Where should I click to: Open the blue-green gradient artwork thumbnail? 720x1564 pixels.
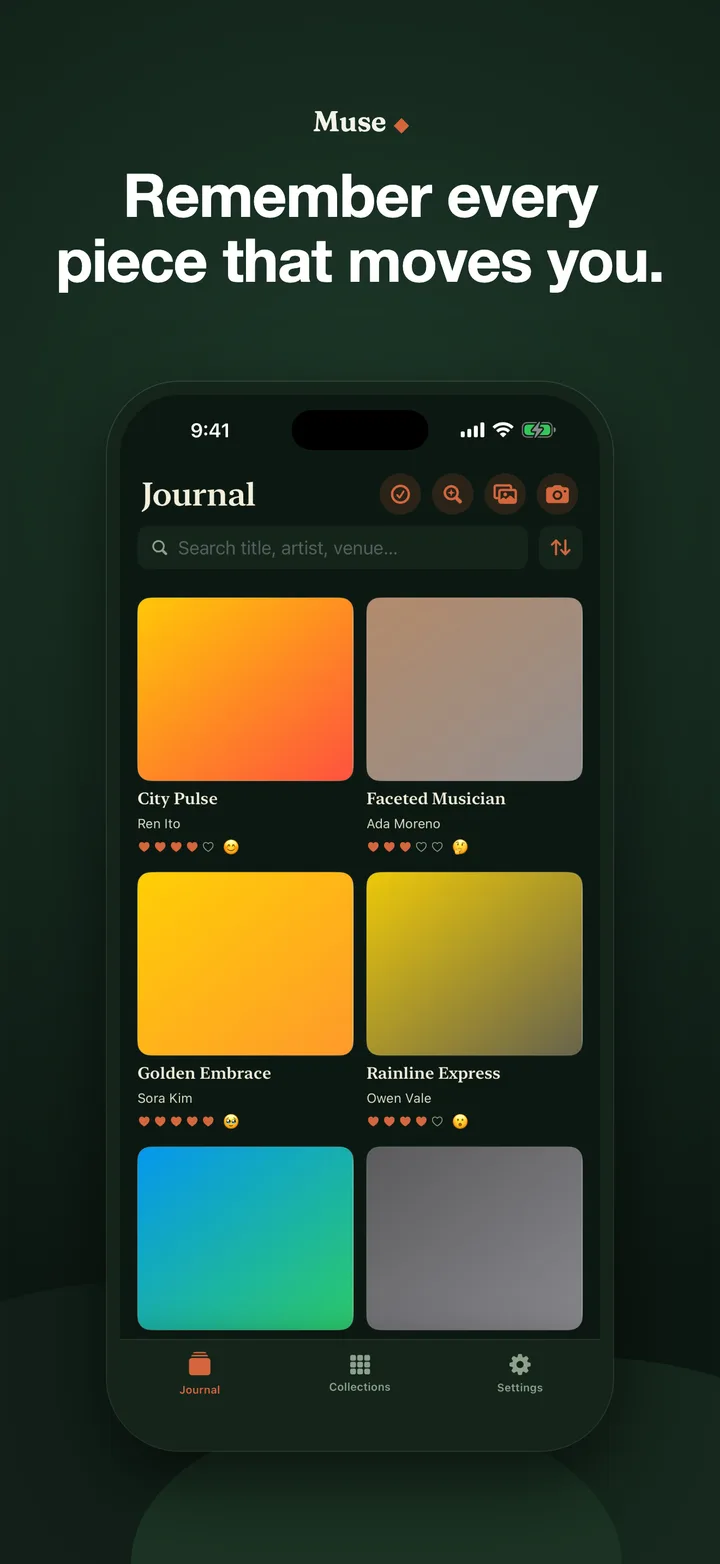[245, 1238]
